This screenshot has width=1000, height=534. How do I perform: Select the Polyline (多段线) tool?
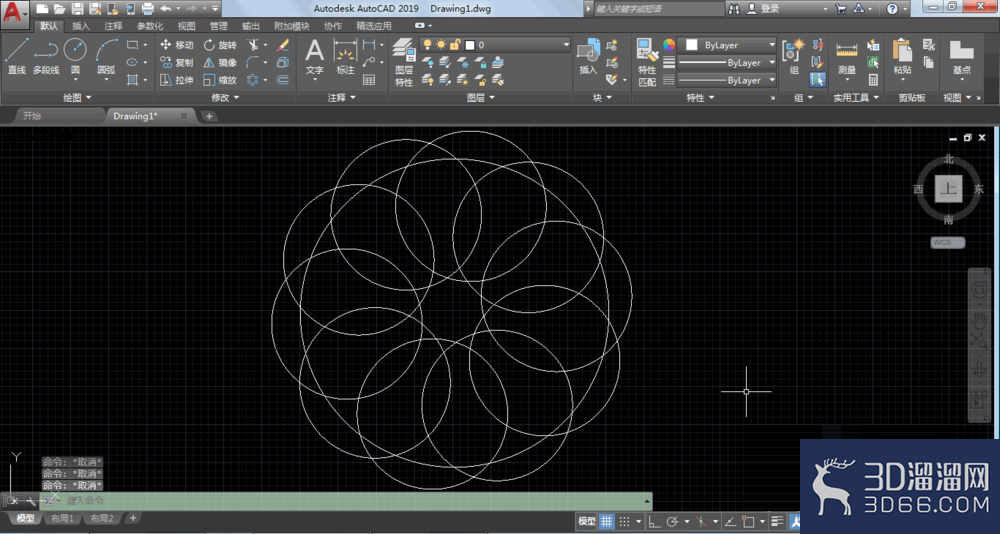pos(46,56)
